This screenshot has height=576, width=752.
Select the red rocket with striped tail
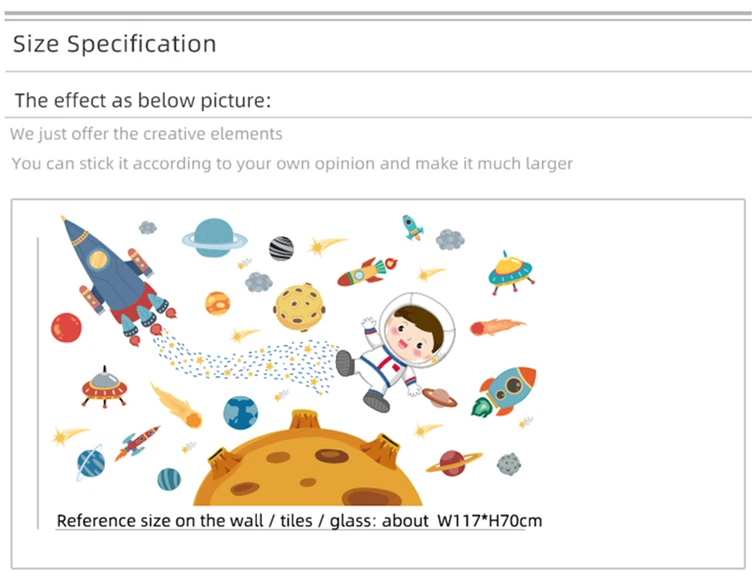367,272
